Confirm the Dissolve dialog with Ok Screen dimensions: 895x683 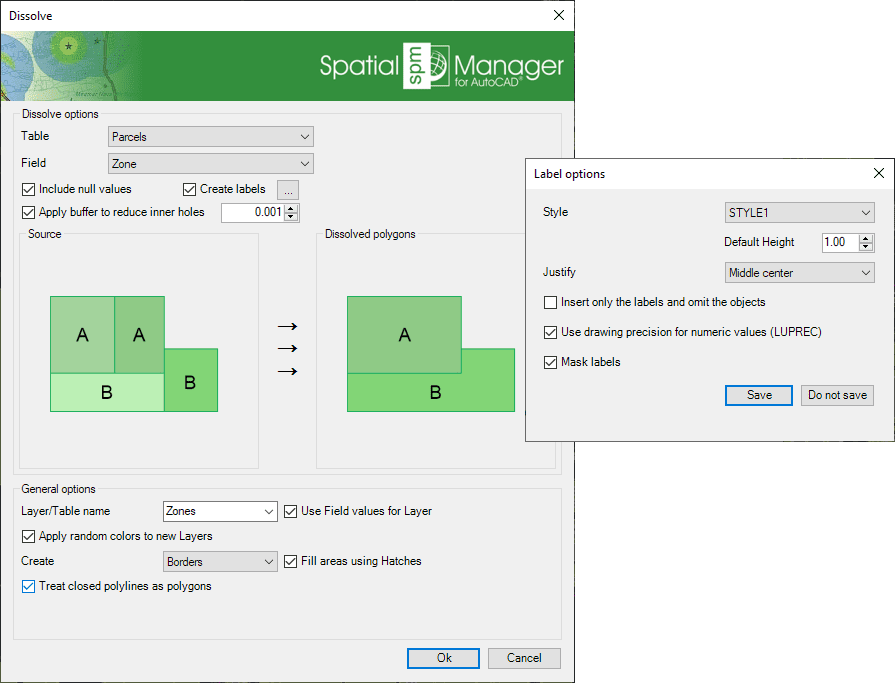(x=442, y=658)
